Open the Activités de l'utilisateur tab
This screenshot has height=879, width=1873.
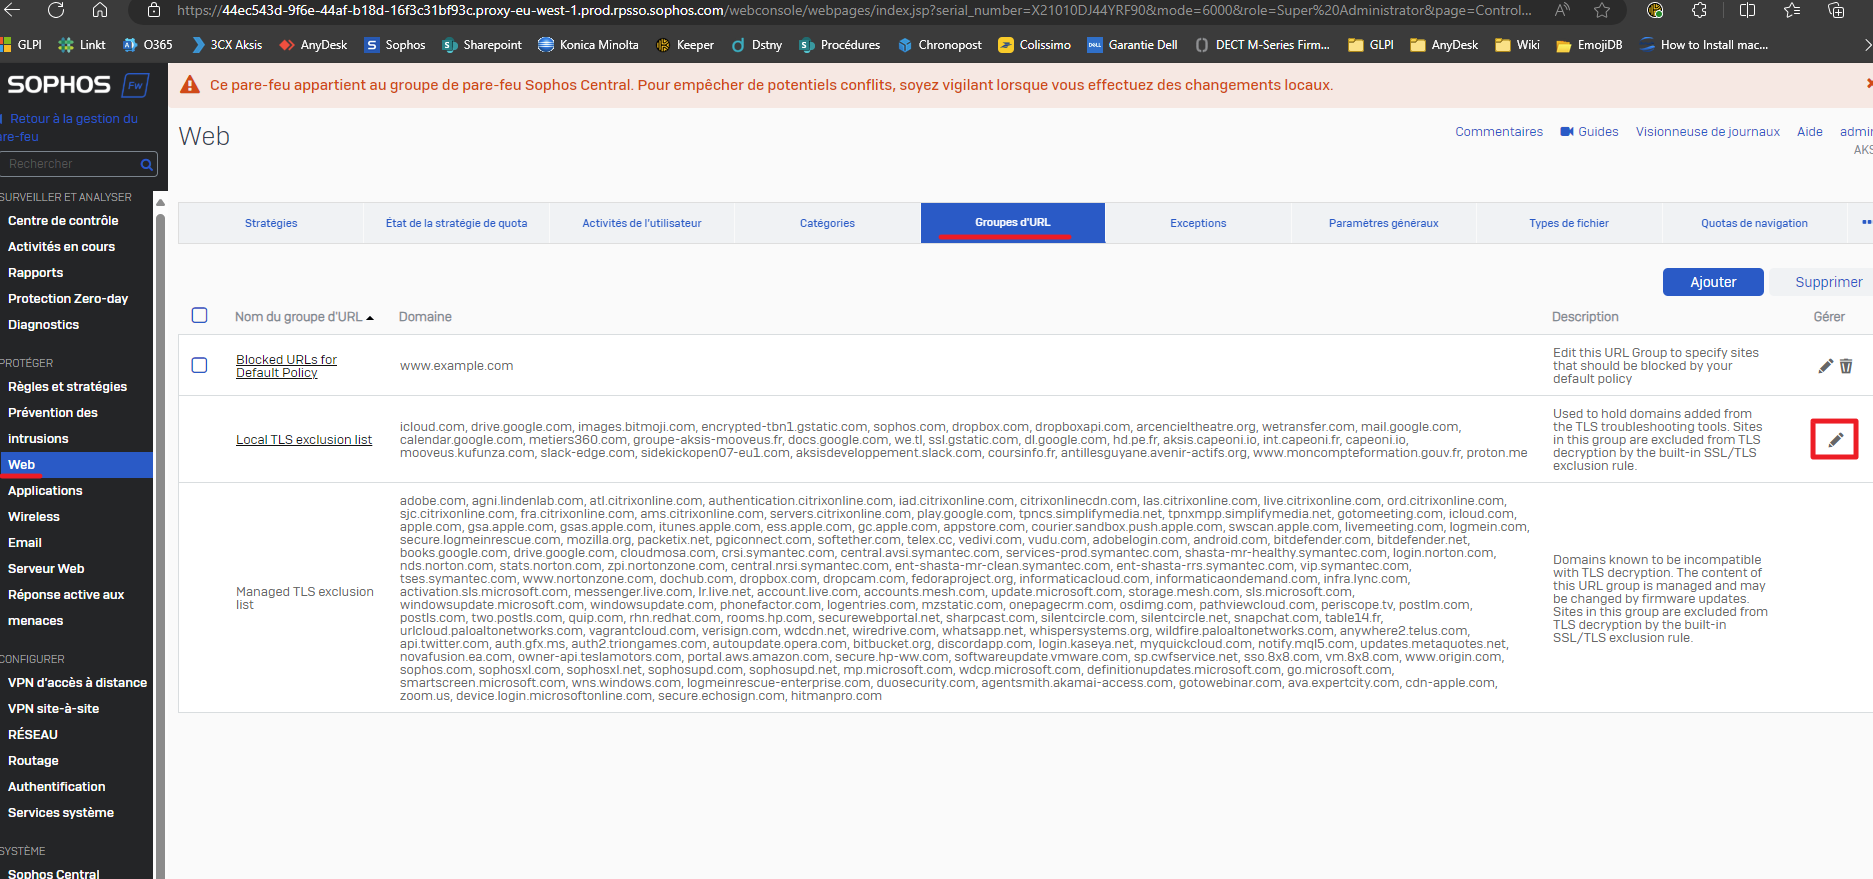(x=642, y=223)
